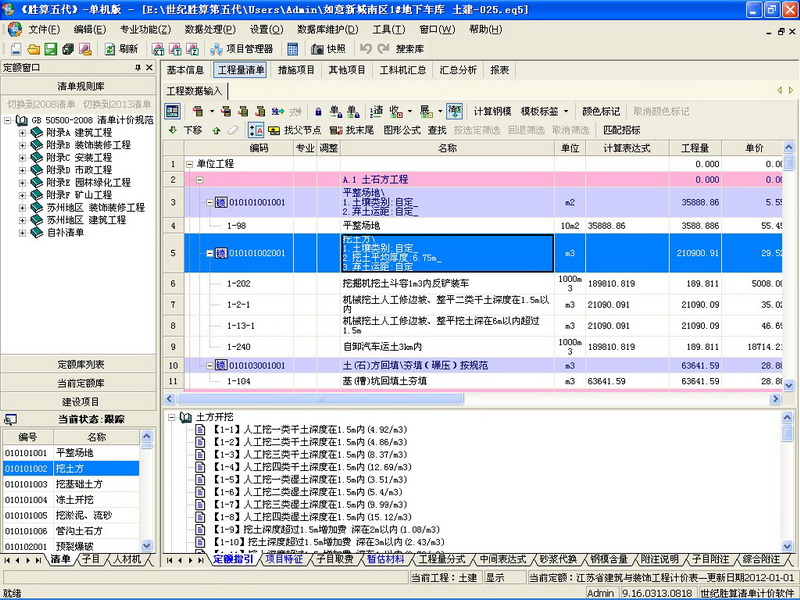Take a 快照 snapshot with camera icon

[328, 49]
